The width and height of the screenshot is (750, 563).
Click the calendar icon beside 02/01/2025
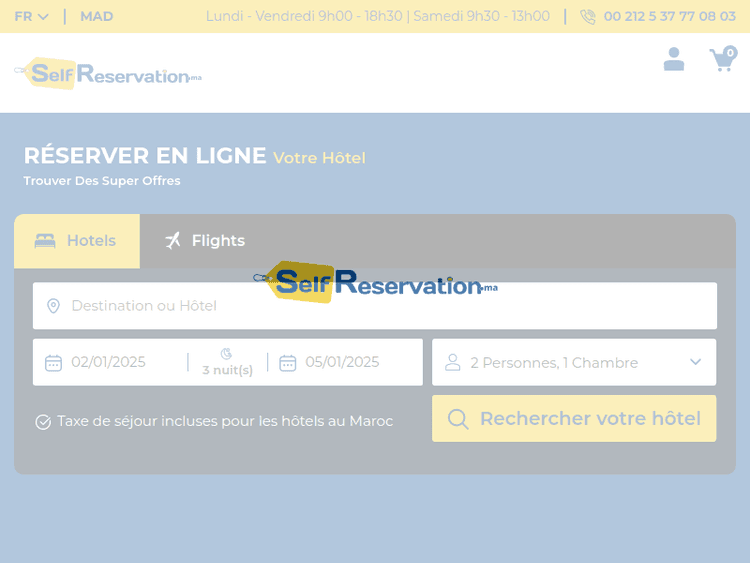pyautogui.click(x=53, y=363)
